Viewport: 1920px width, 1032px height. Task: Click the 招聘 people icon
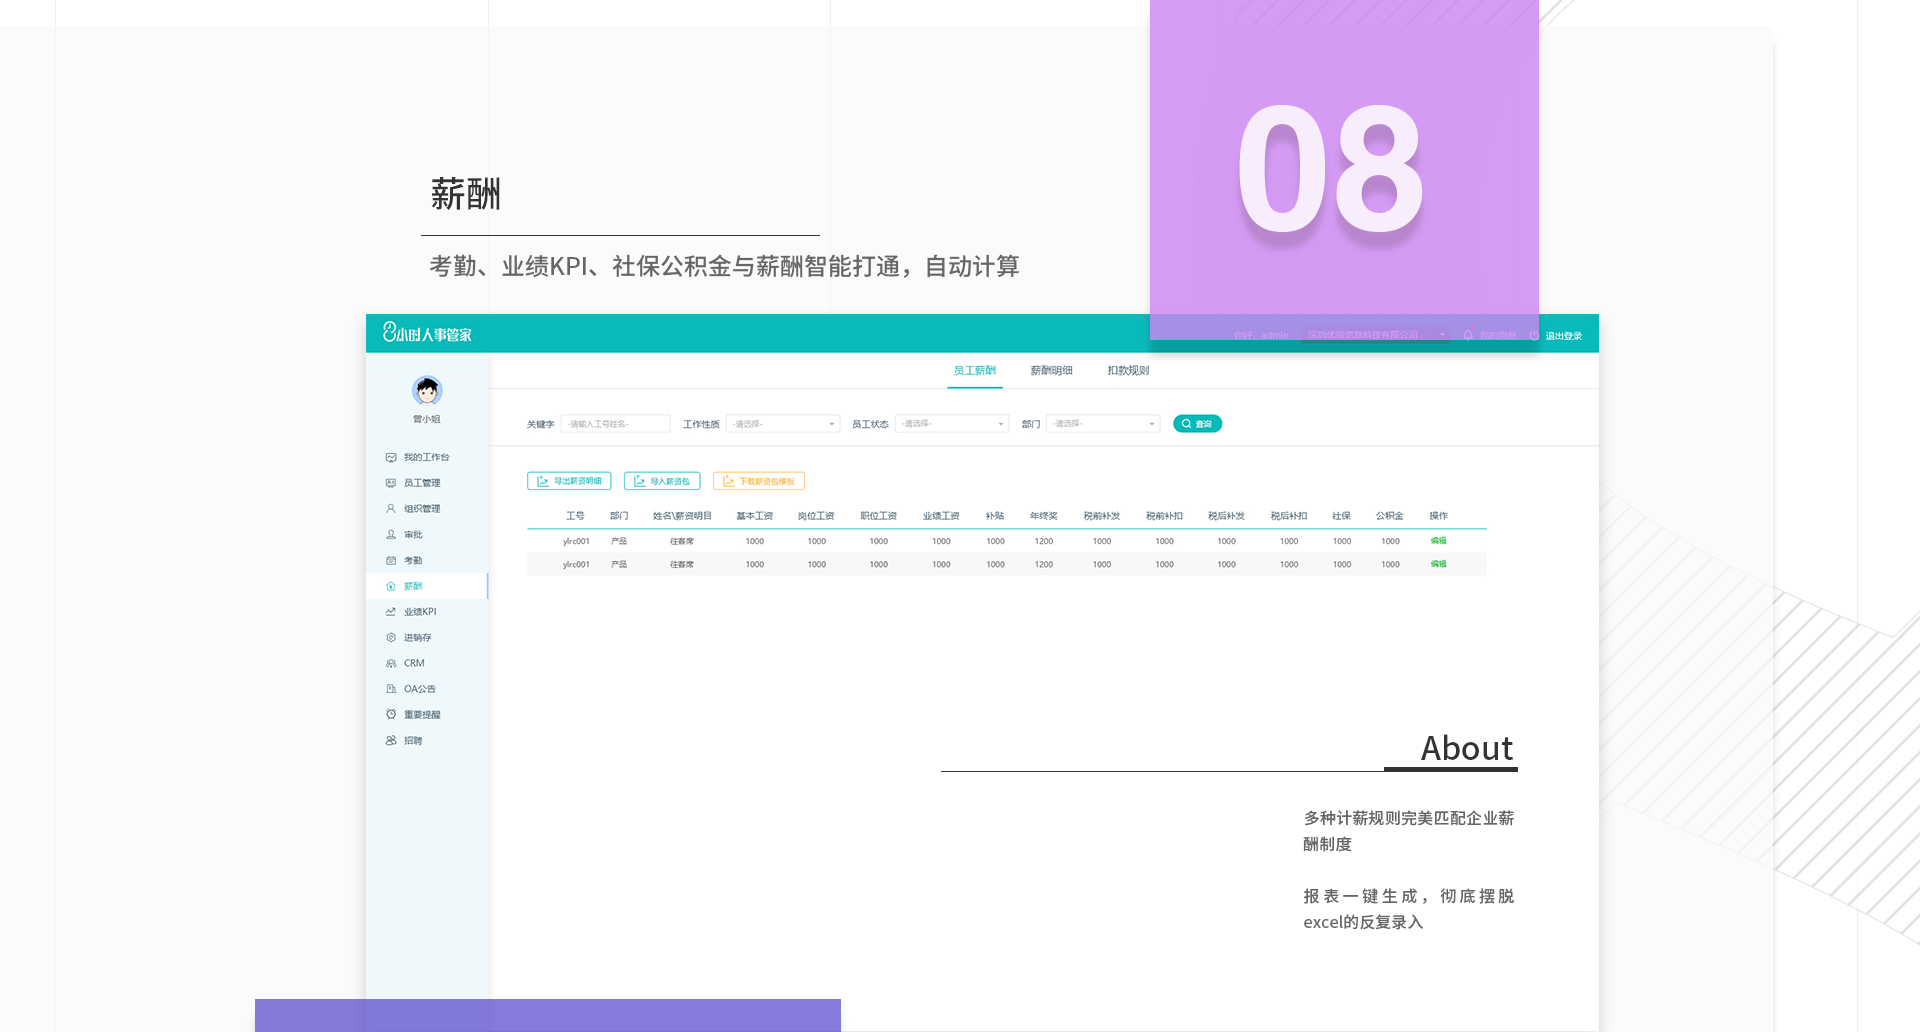tap(391, 741)
